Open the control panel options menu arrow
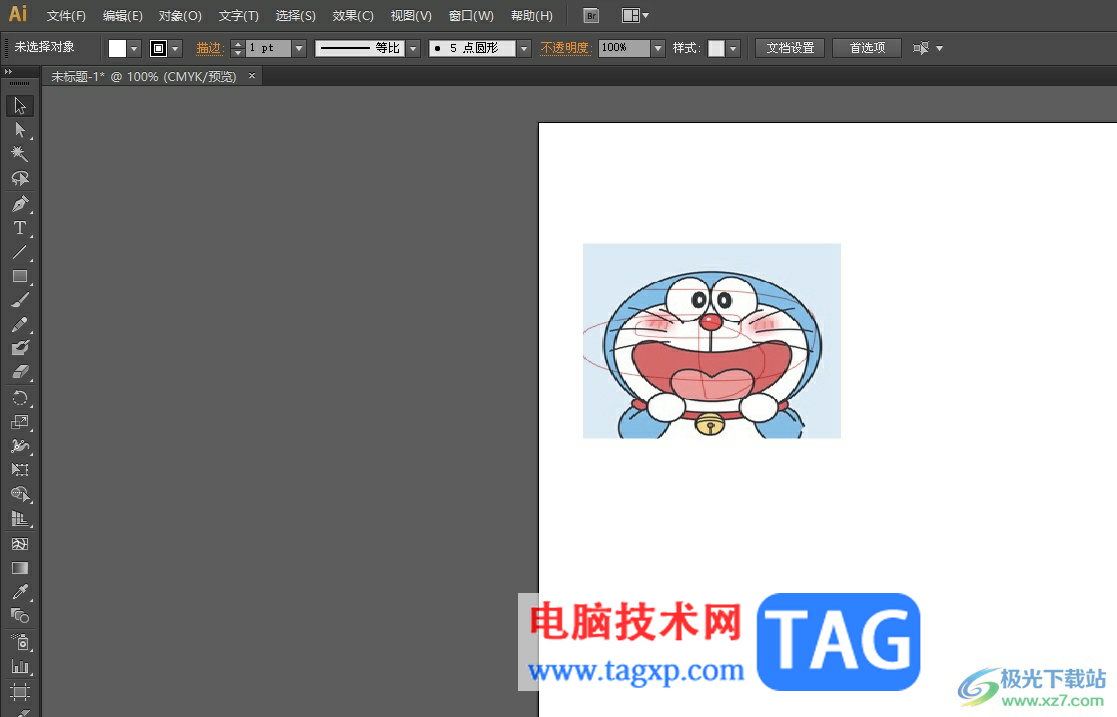Viewport: 1117px width, 717px height. pos(940,48)
